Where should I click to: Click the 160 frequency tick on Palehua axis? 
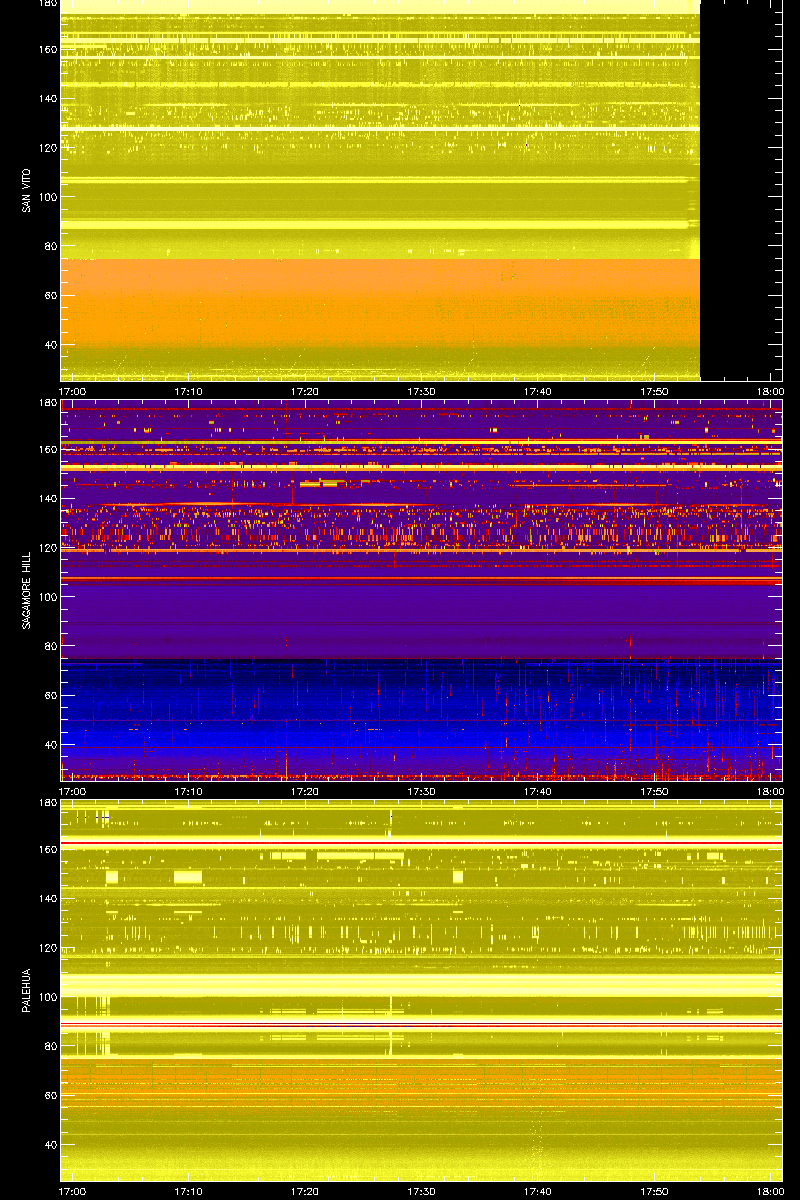tap(47, 849)
